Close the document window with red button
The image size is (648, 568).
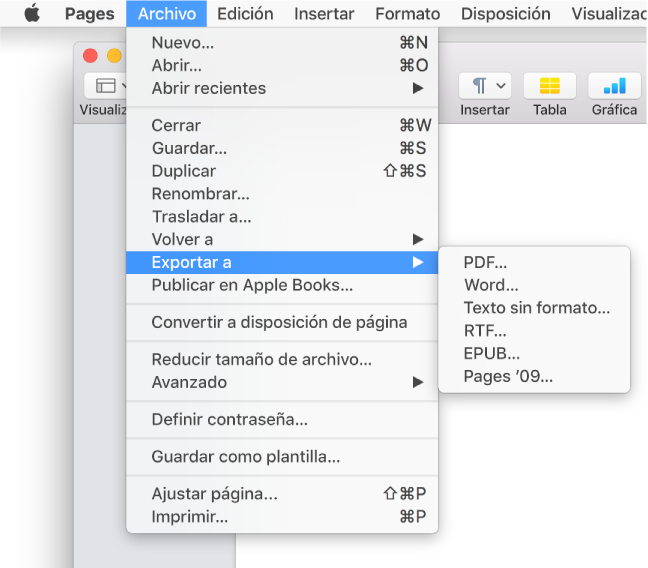pos(90,55)
